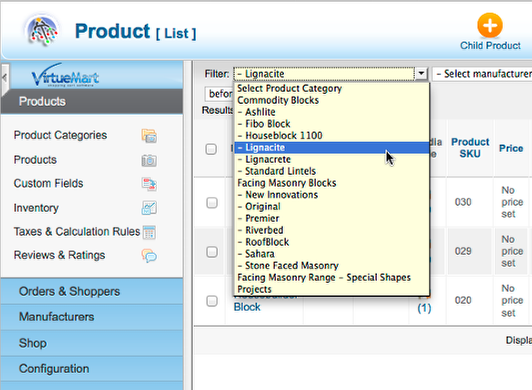Viewport: 532px width, 390px height.
Task: Click the Inventory chart icon
Action: (149, 208)
